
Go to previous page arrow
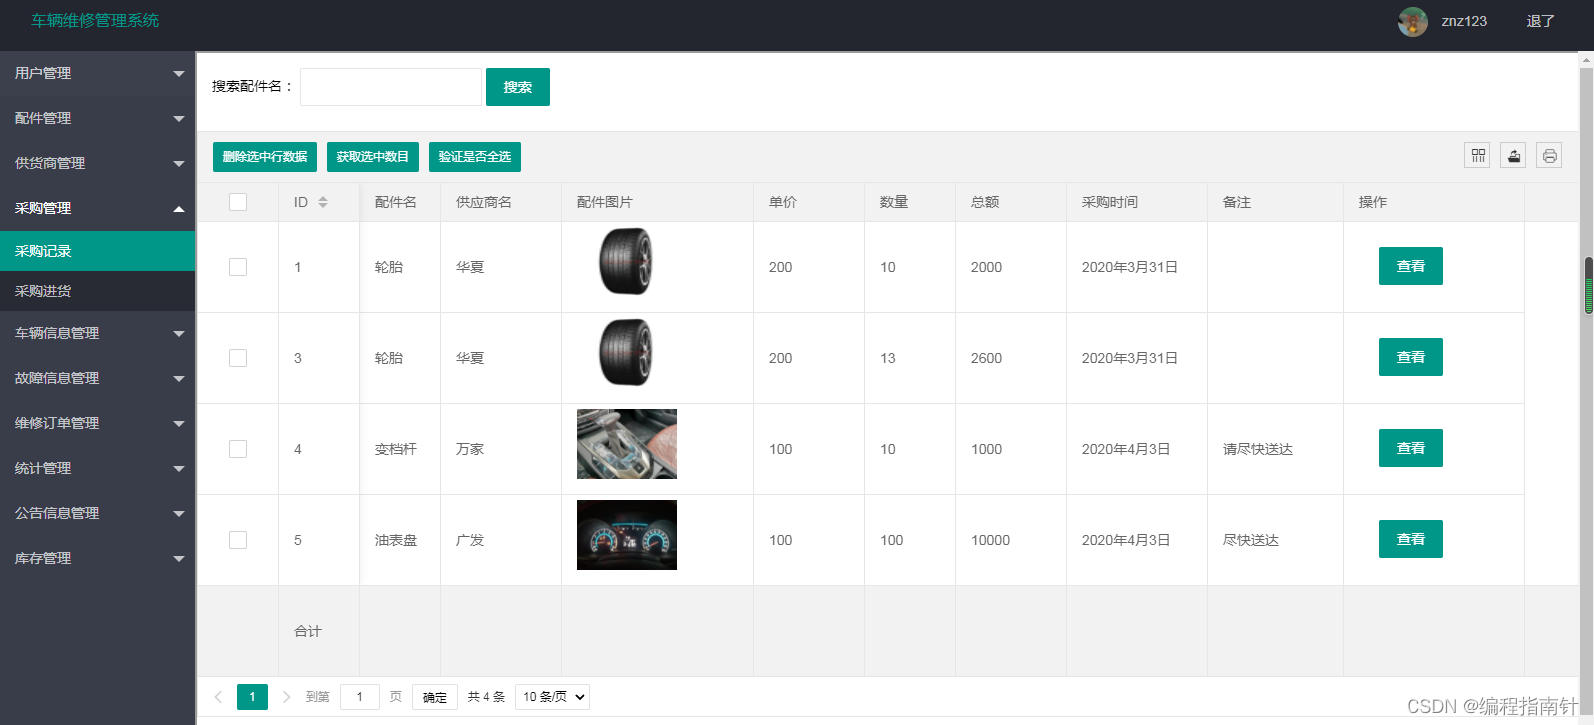point(218,697)
